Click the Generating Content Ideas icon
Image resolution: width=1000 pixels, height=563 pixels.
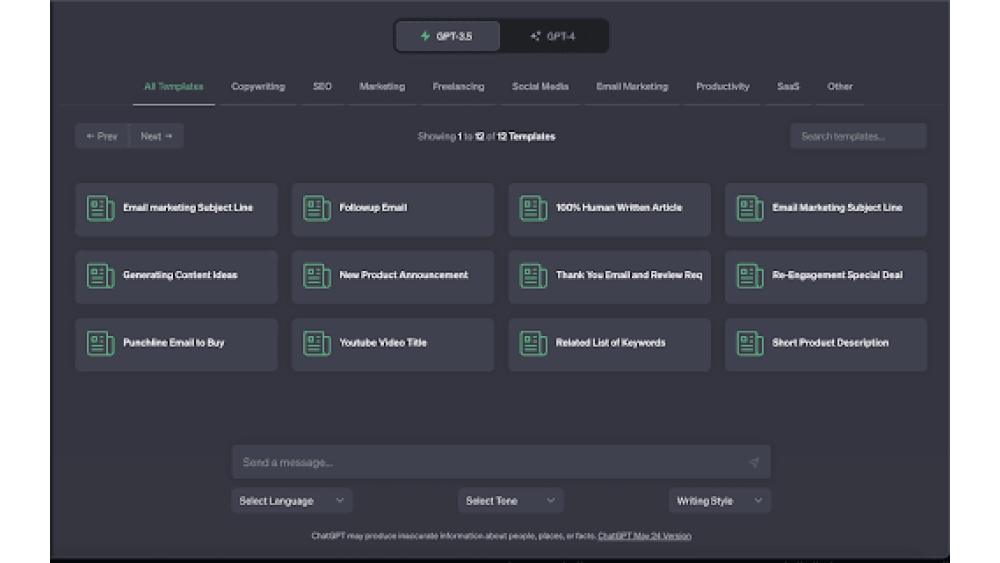[100, 276]
